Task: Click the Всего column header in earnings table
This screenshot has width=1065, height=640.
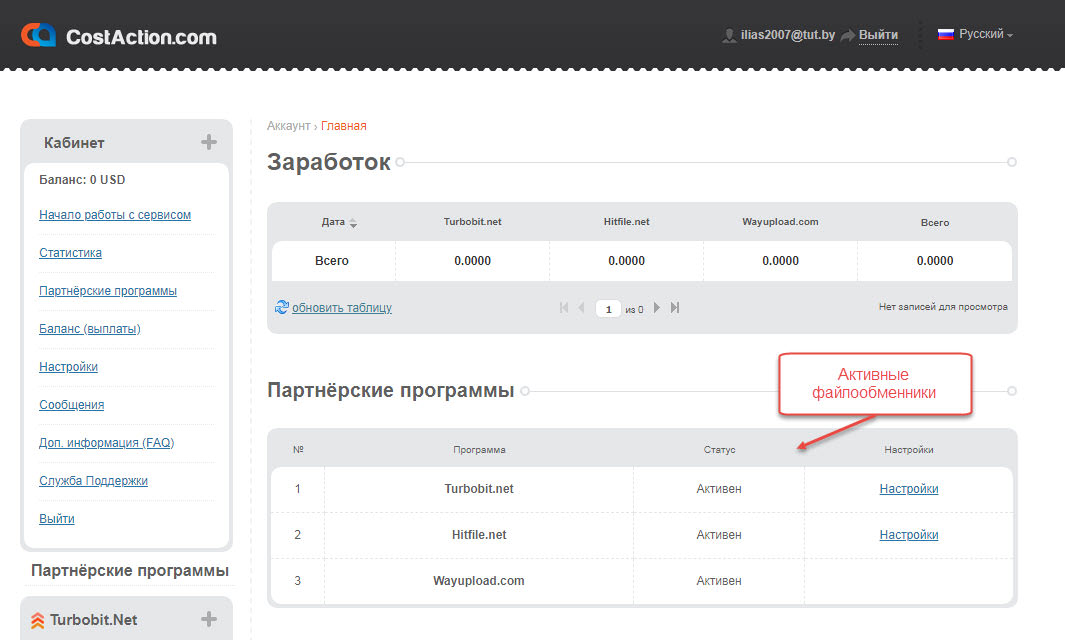Action: point(935,222)
